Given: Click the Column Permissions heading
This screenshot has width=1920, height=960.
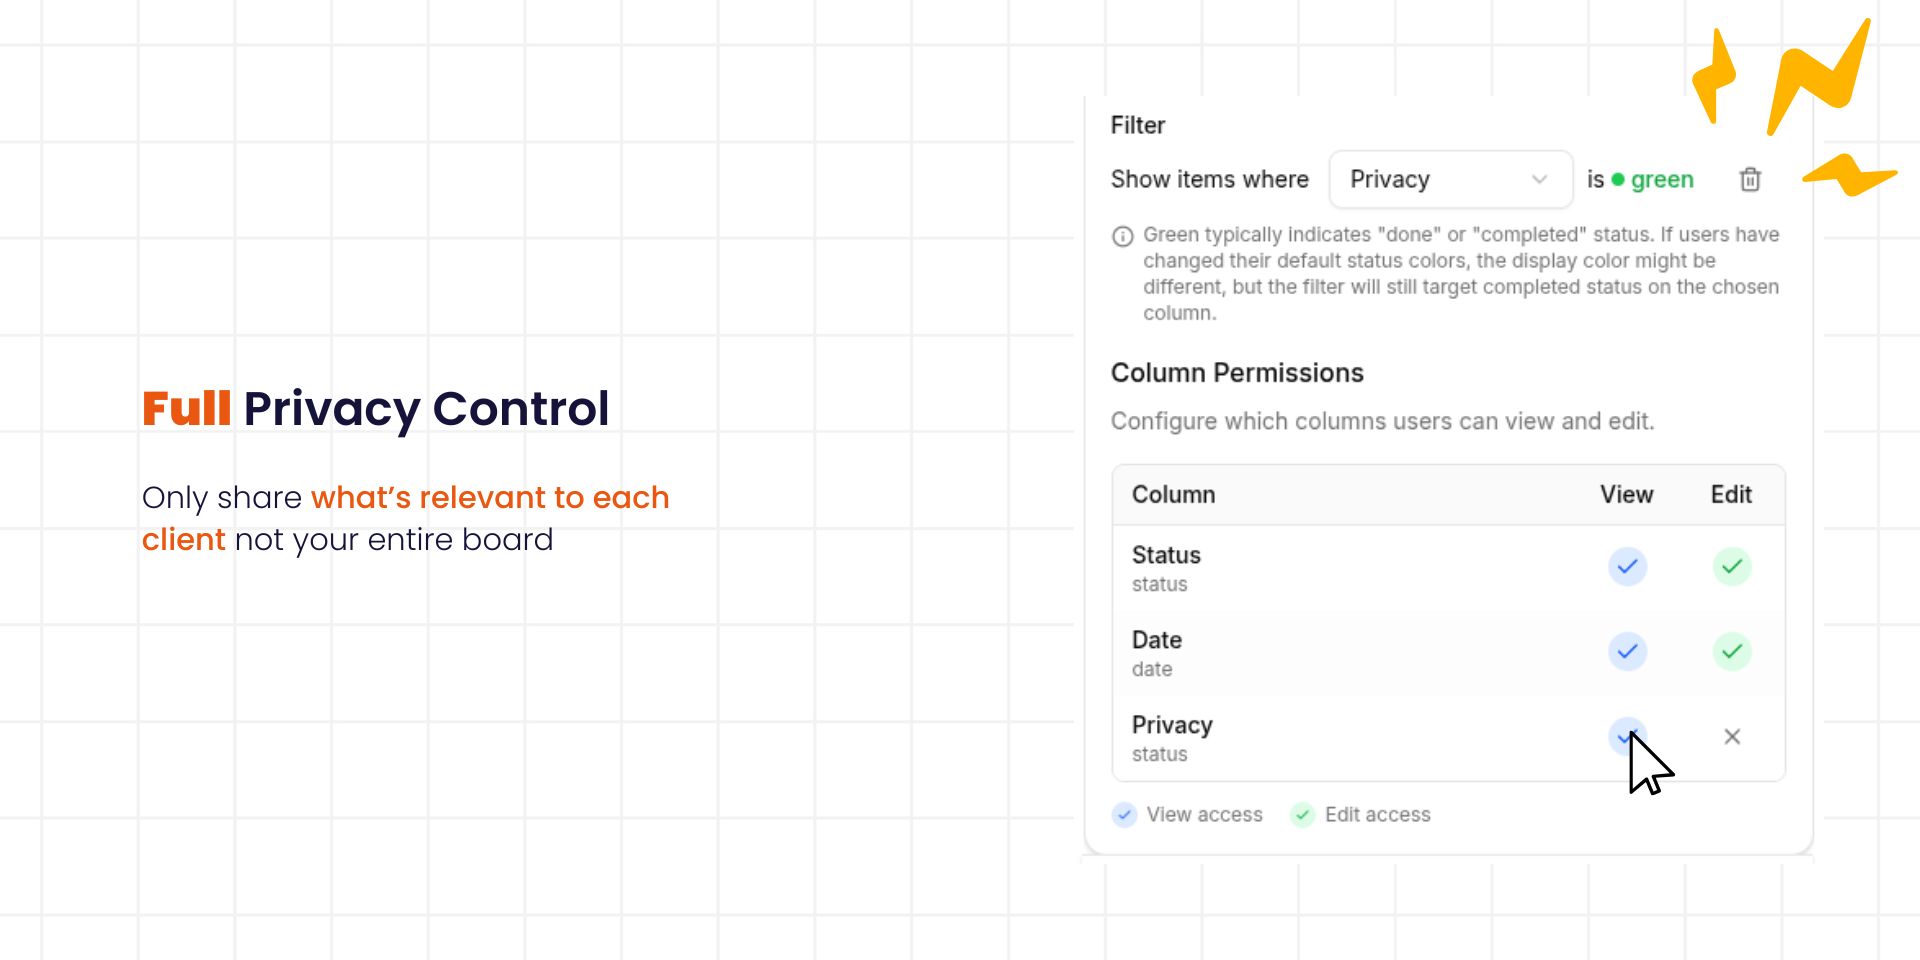Looking at the screenshot, I should tap(1237, 373).
